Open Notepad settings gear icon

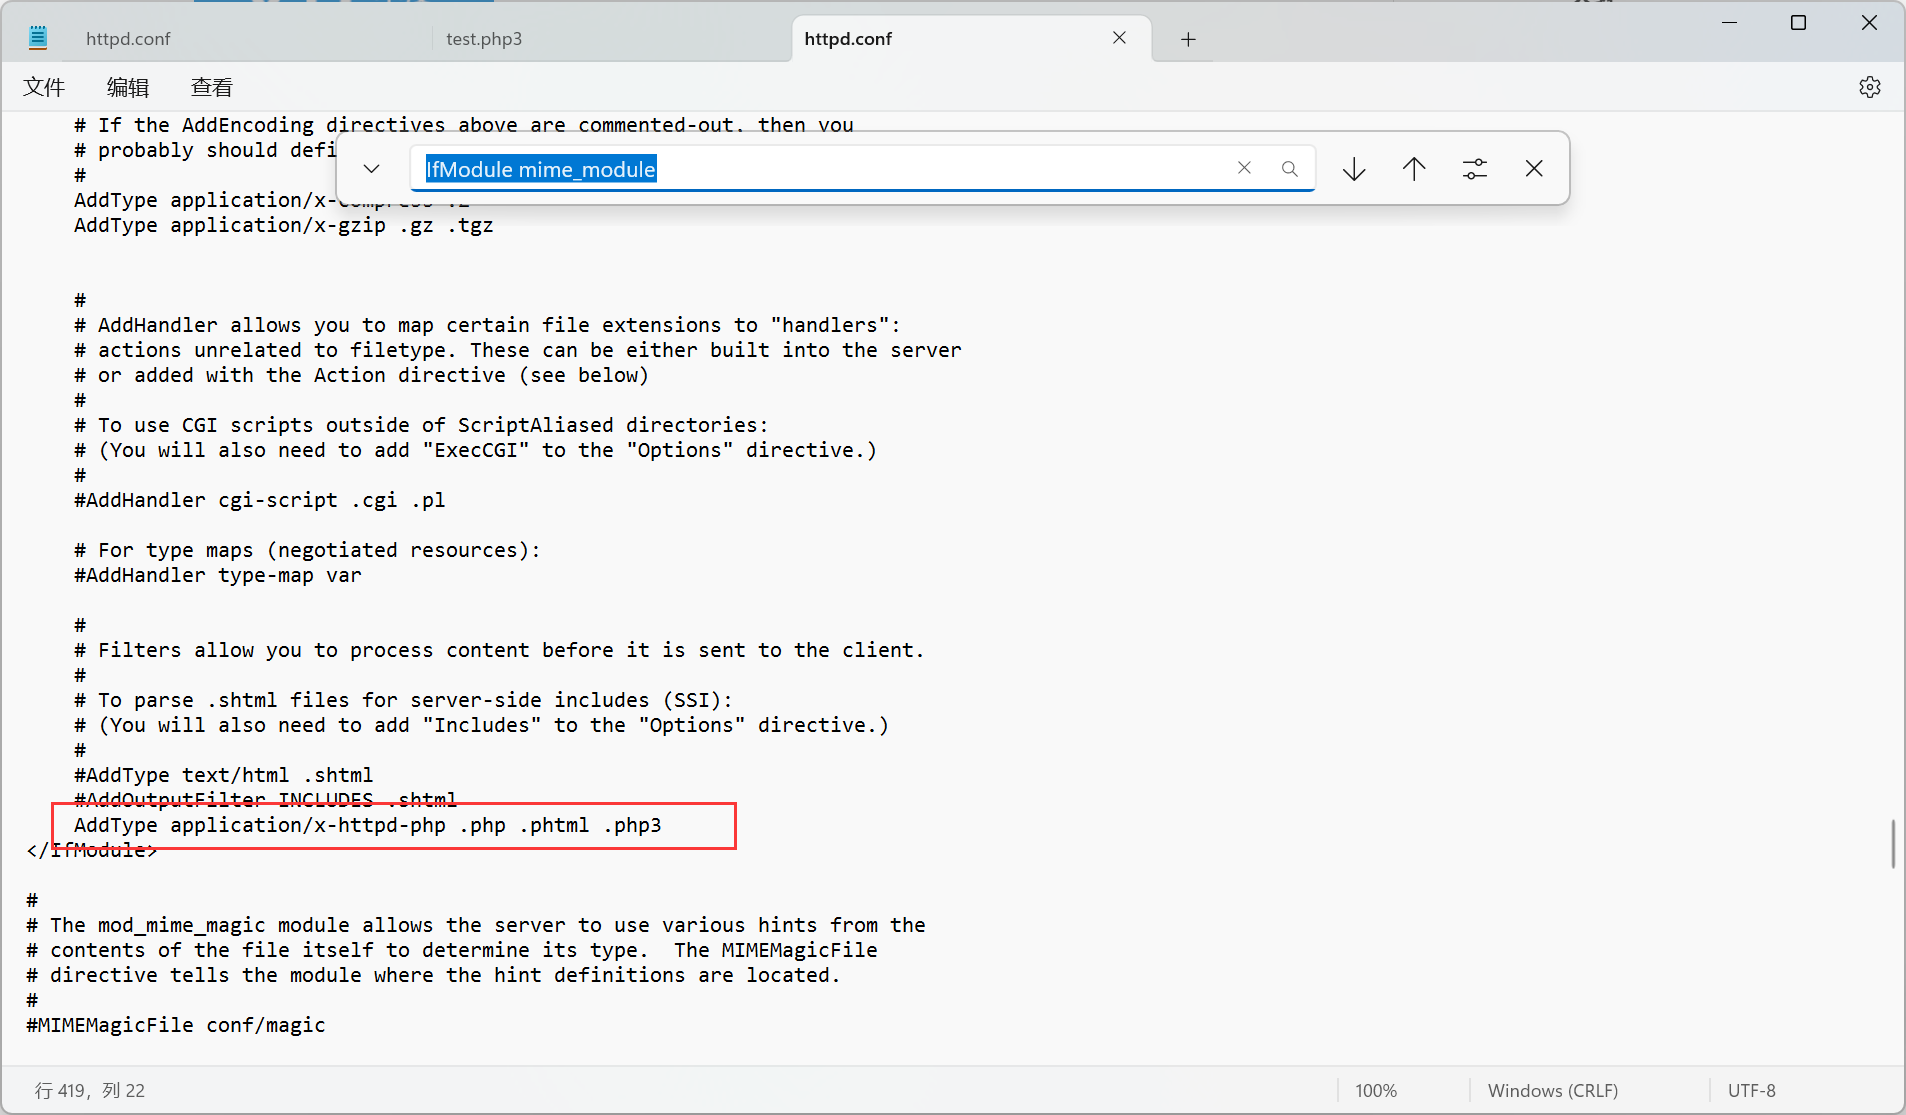[1869, 87]
